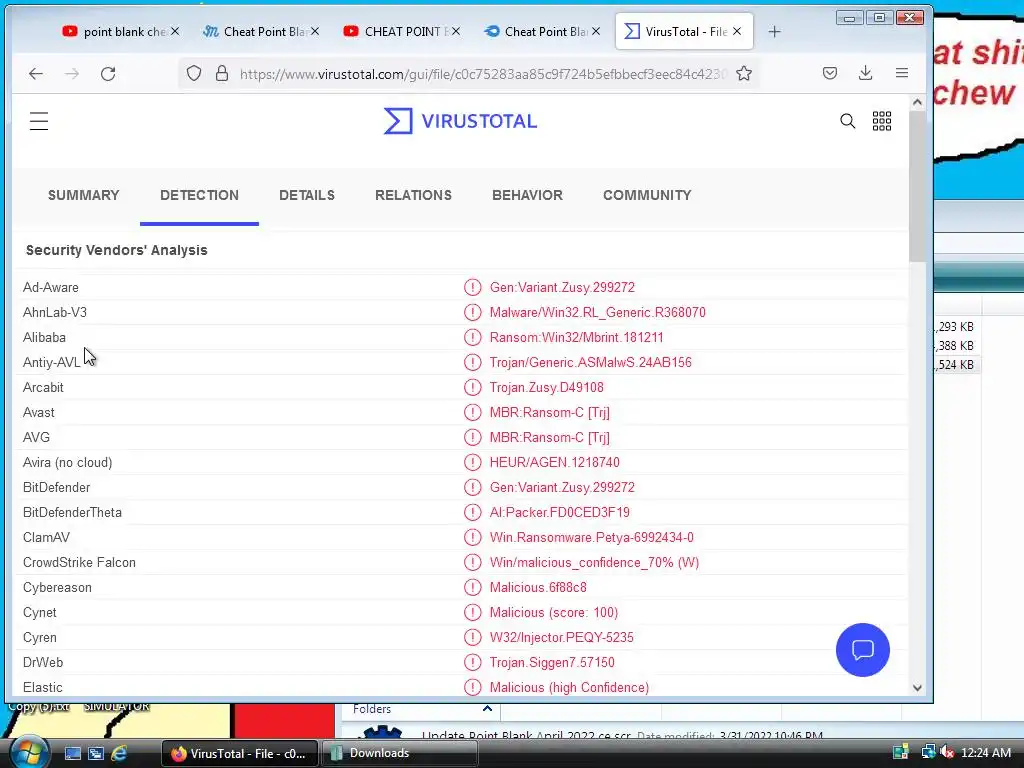The image size is (1024, 768).
Task: Open the RELATIONS tab
Action: click(413, 195)
